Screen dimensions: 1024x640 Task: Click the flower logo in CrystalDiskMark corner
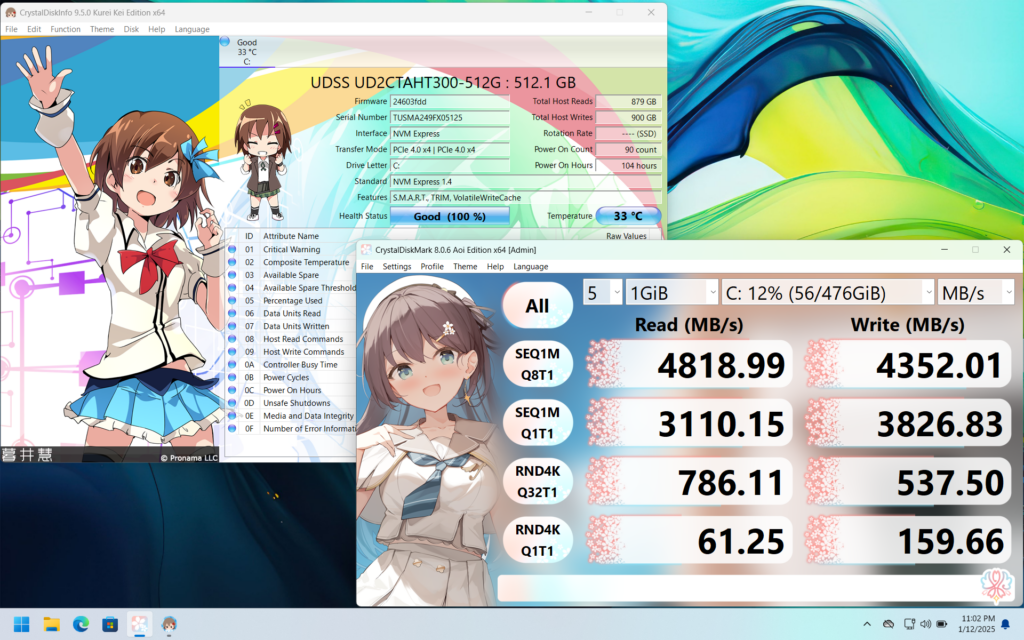[x=997, y=584]
